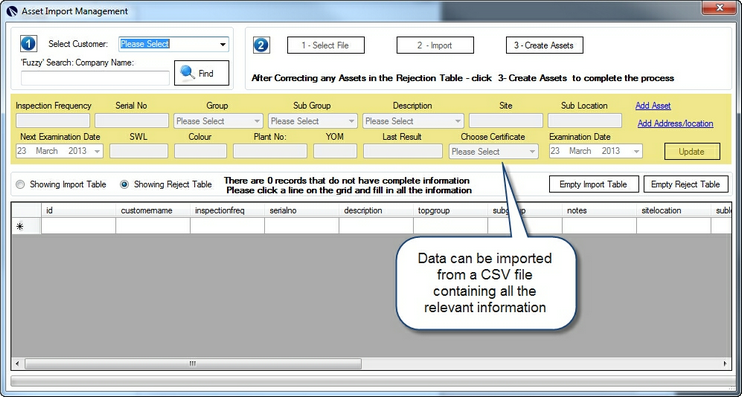Viewport: 742px width, 397px height.
Task: Click the magnifier Find button
Action: (202, 73)
